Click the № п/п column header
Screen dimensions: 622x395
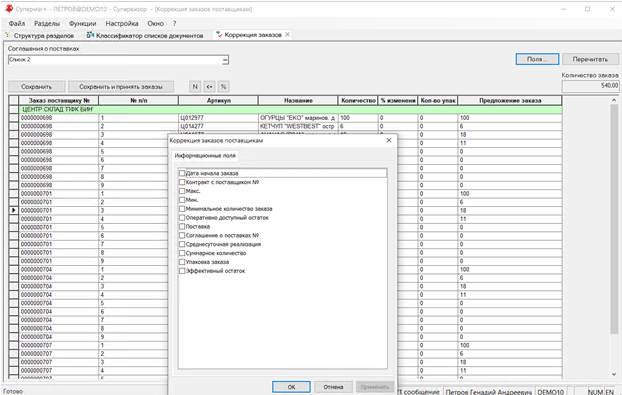tap(138, 100)
